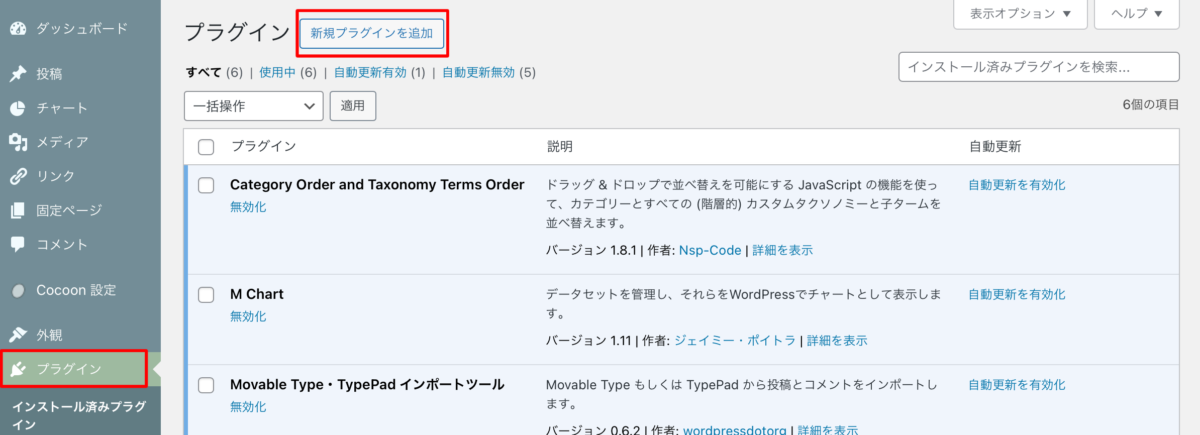1200x435 pixels.
Task: Open the 一括操作 bulk actions dropdown
Action: [x=254, y=105]
